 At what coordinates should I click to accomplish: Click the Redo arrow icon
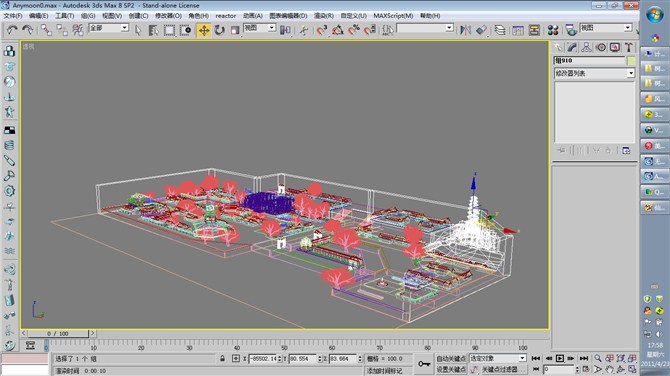[27, 30]
